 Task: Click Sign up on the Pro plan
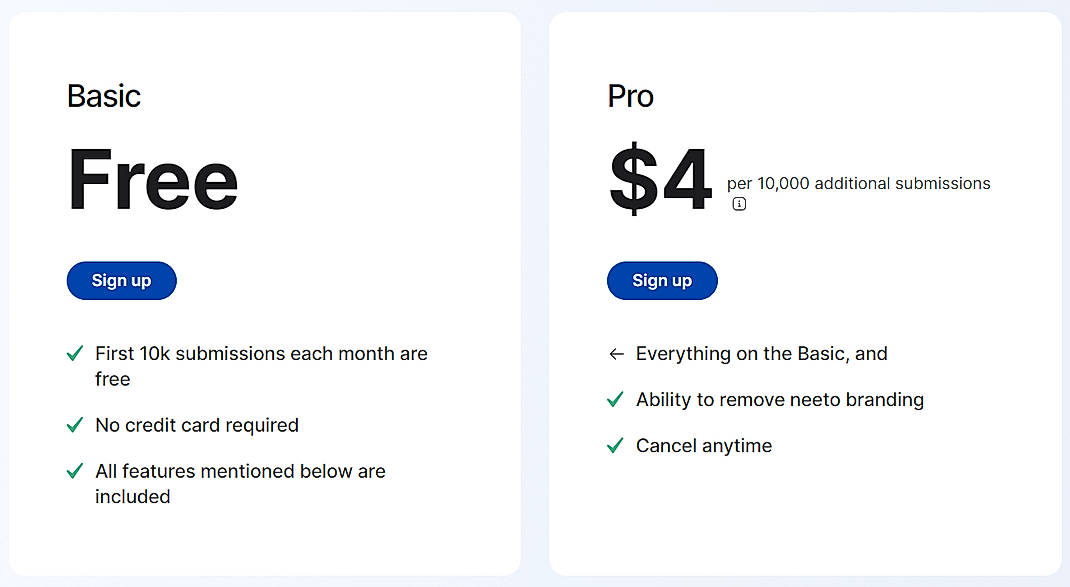(662, 281)
